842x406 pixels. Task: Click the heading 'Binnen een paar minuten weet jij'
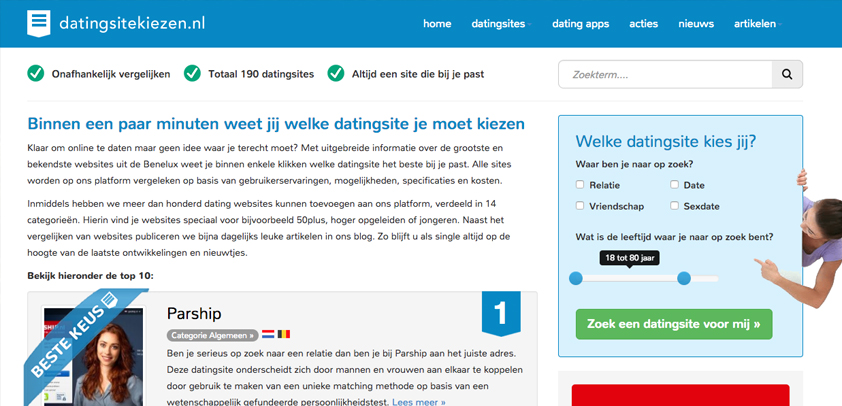[276, 124]
